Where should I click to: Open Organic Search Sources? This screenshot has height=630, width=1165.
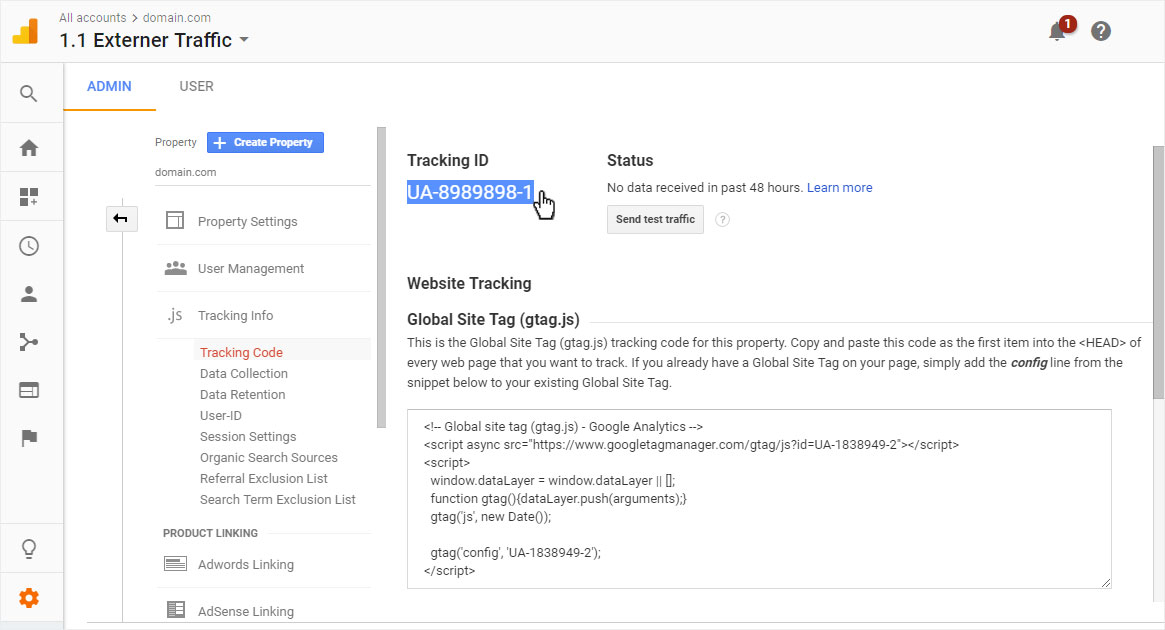269,458
